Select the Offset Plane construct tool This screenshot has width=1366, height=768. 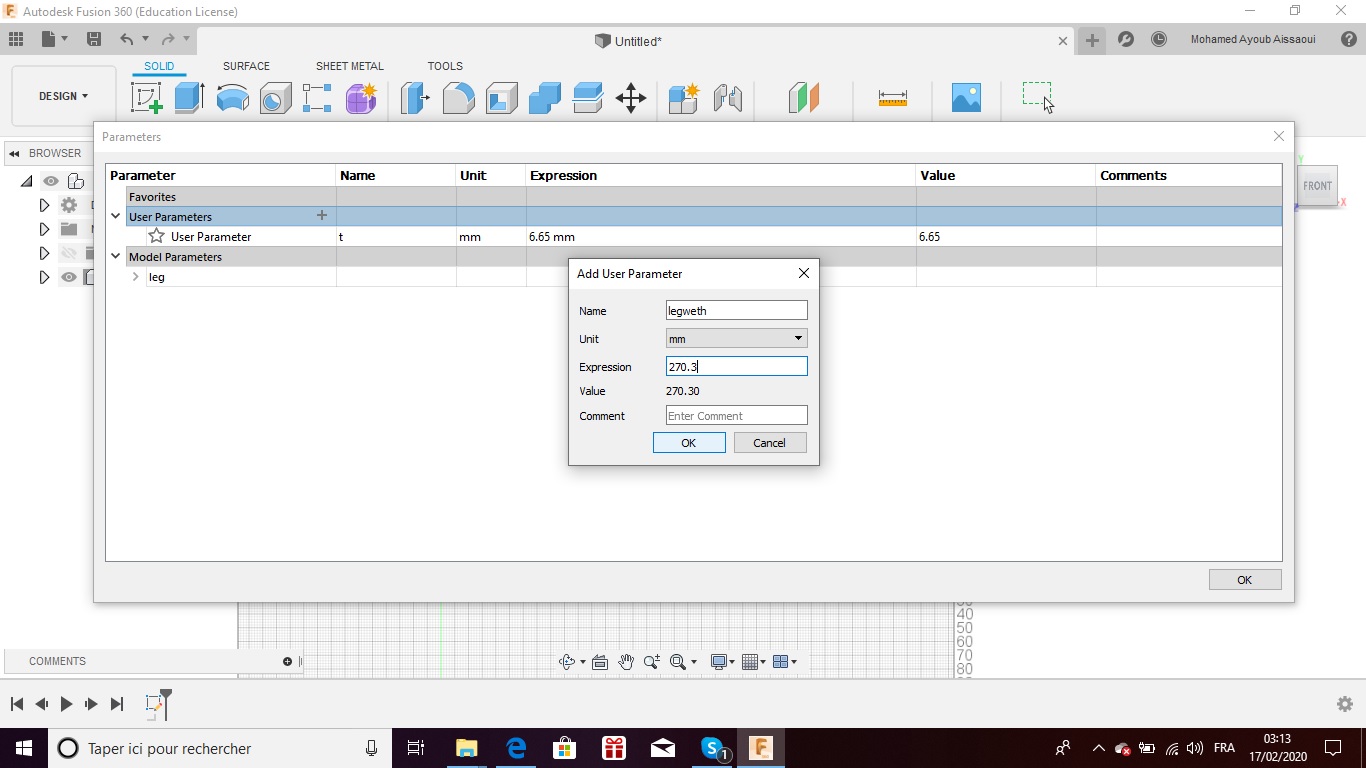click(804, 98)
